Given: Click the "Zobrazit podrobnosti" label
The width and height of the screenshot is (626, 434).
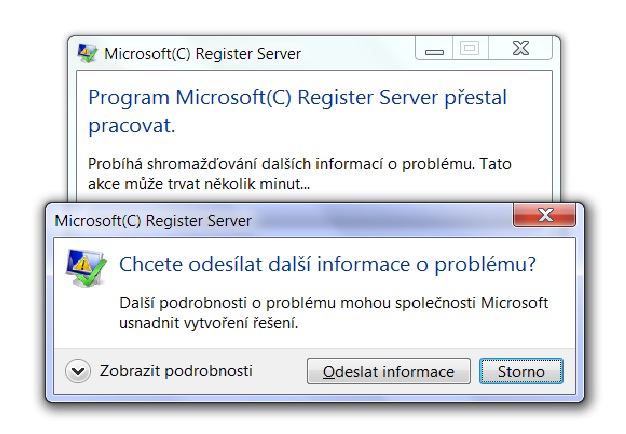Looking at the screenshot, I should pyautogui.click(x=176, y=371).
